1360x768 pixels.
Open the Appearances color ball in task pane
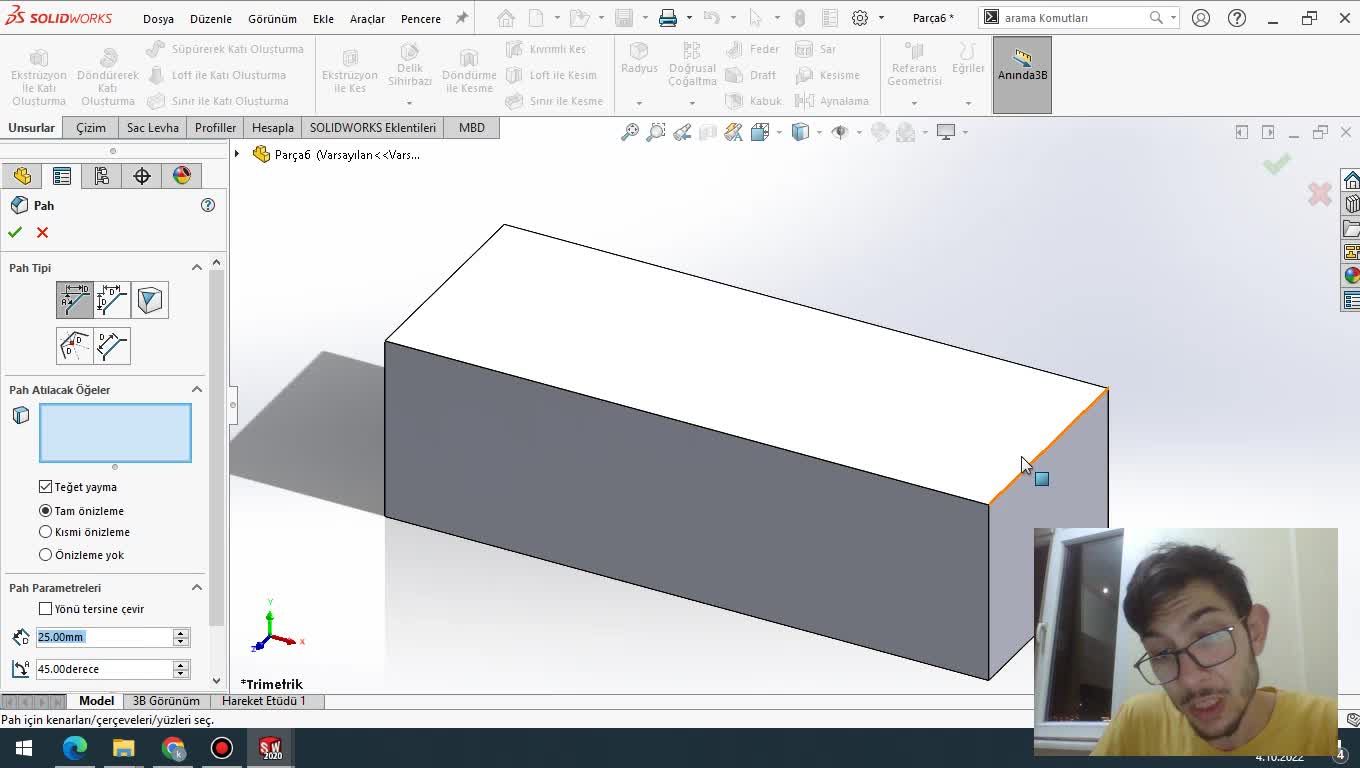coord(1351,276)
